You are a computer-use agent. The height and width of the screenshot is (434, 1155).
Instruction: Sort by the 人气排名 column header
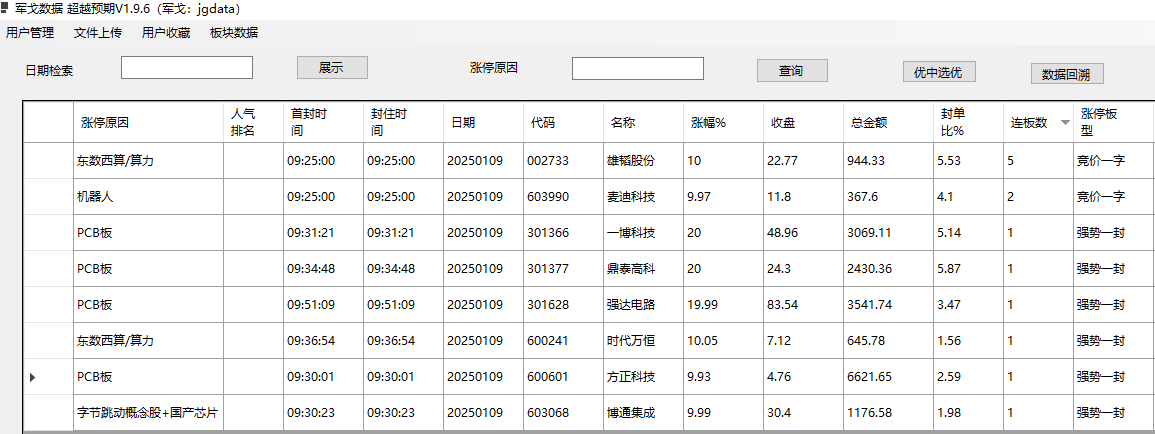tap(253, 122)
